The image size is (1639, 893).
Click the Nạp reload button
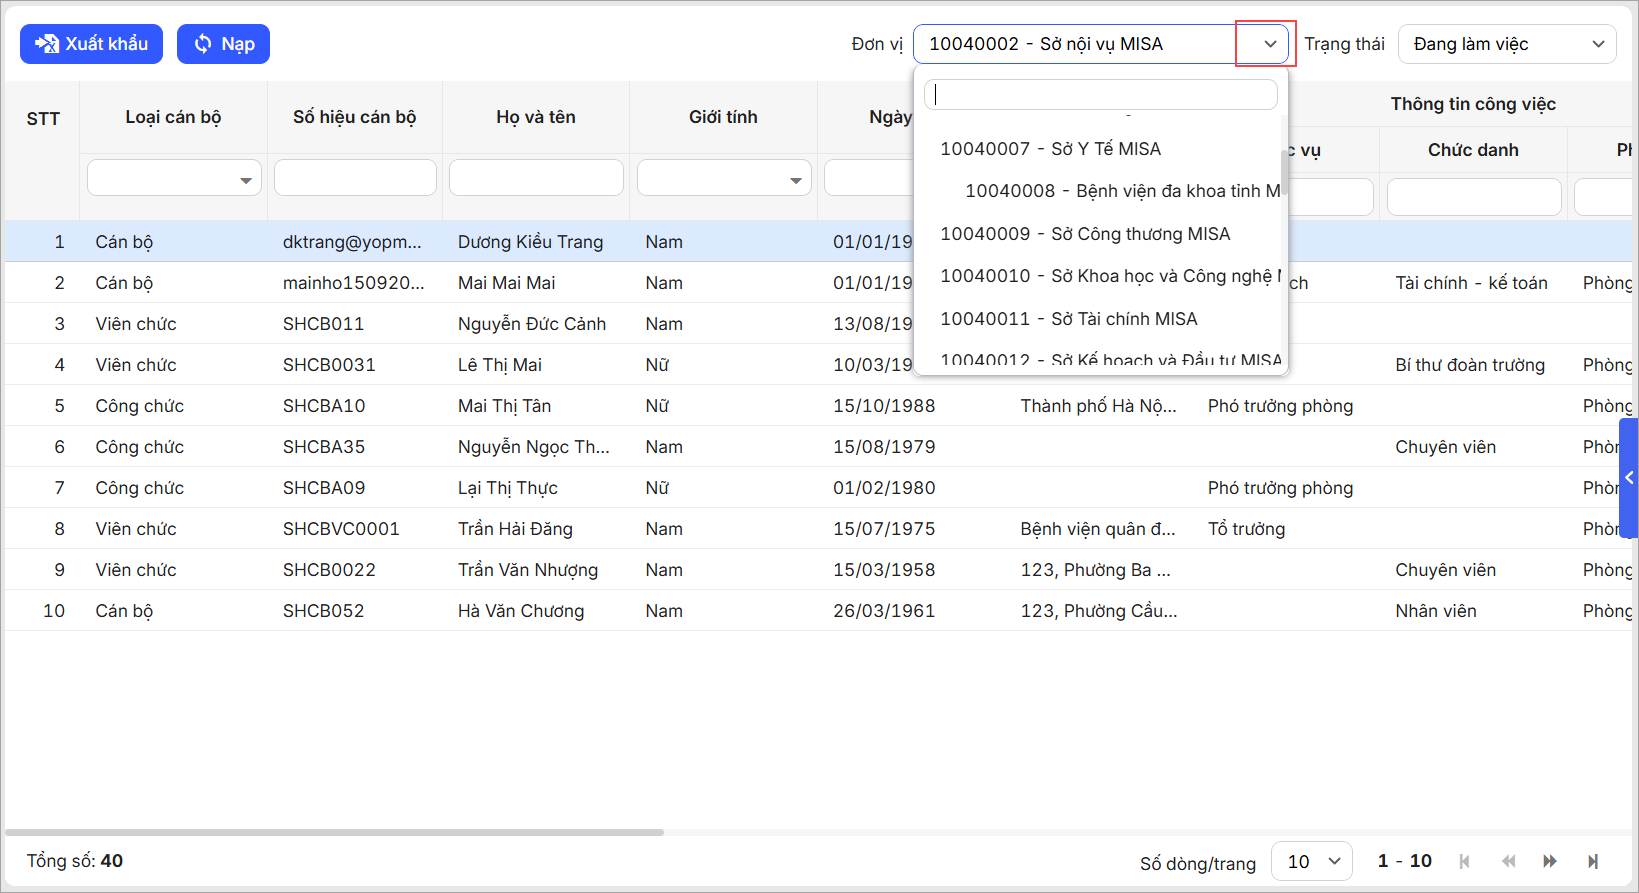[x=223, y=44]
